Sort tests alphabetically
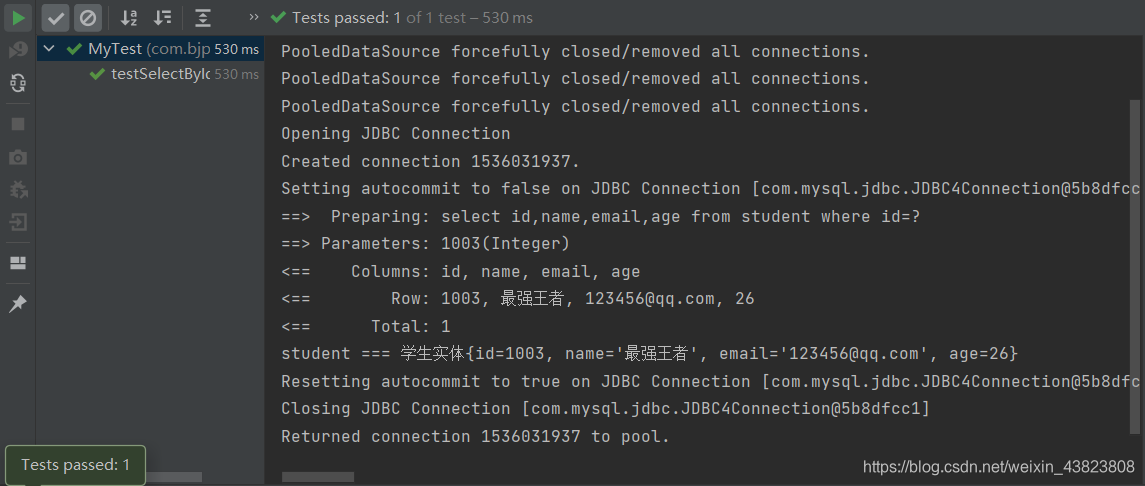The width and height of the screenshot is (1145, 486). (x=129, y=17)
